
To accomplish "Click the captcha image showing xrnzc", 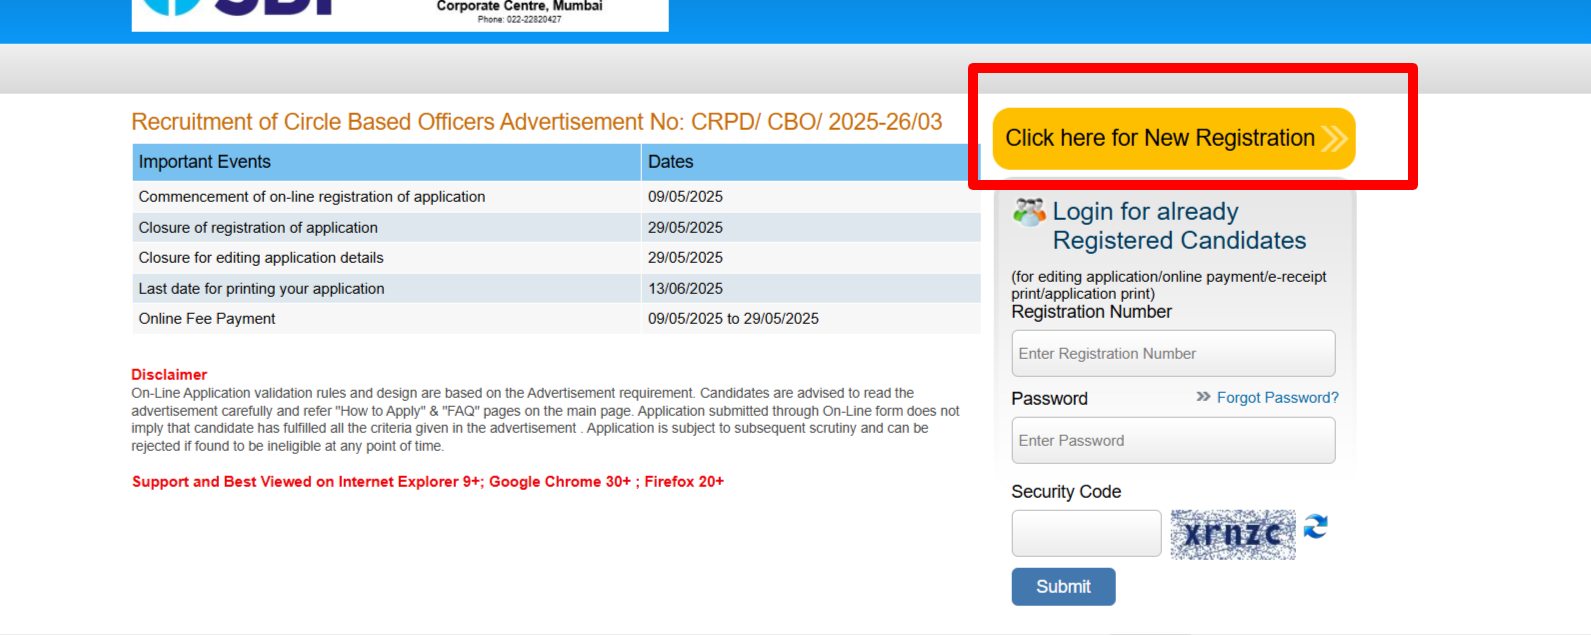I will click(x=1233, y=535).
